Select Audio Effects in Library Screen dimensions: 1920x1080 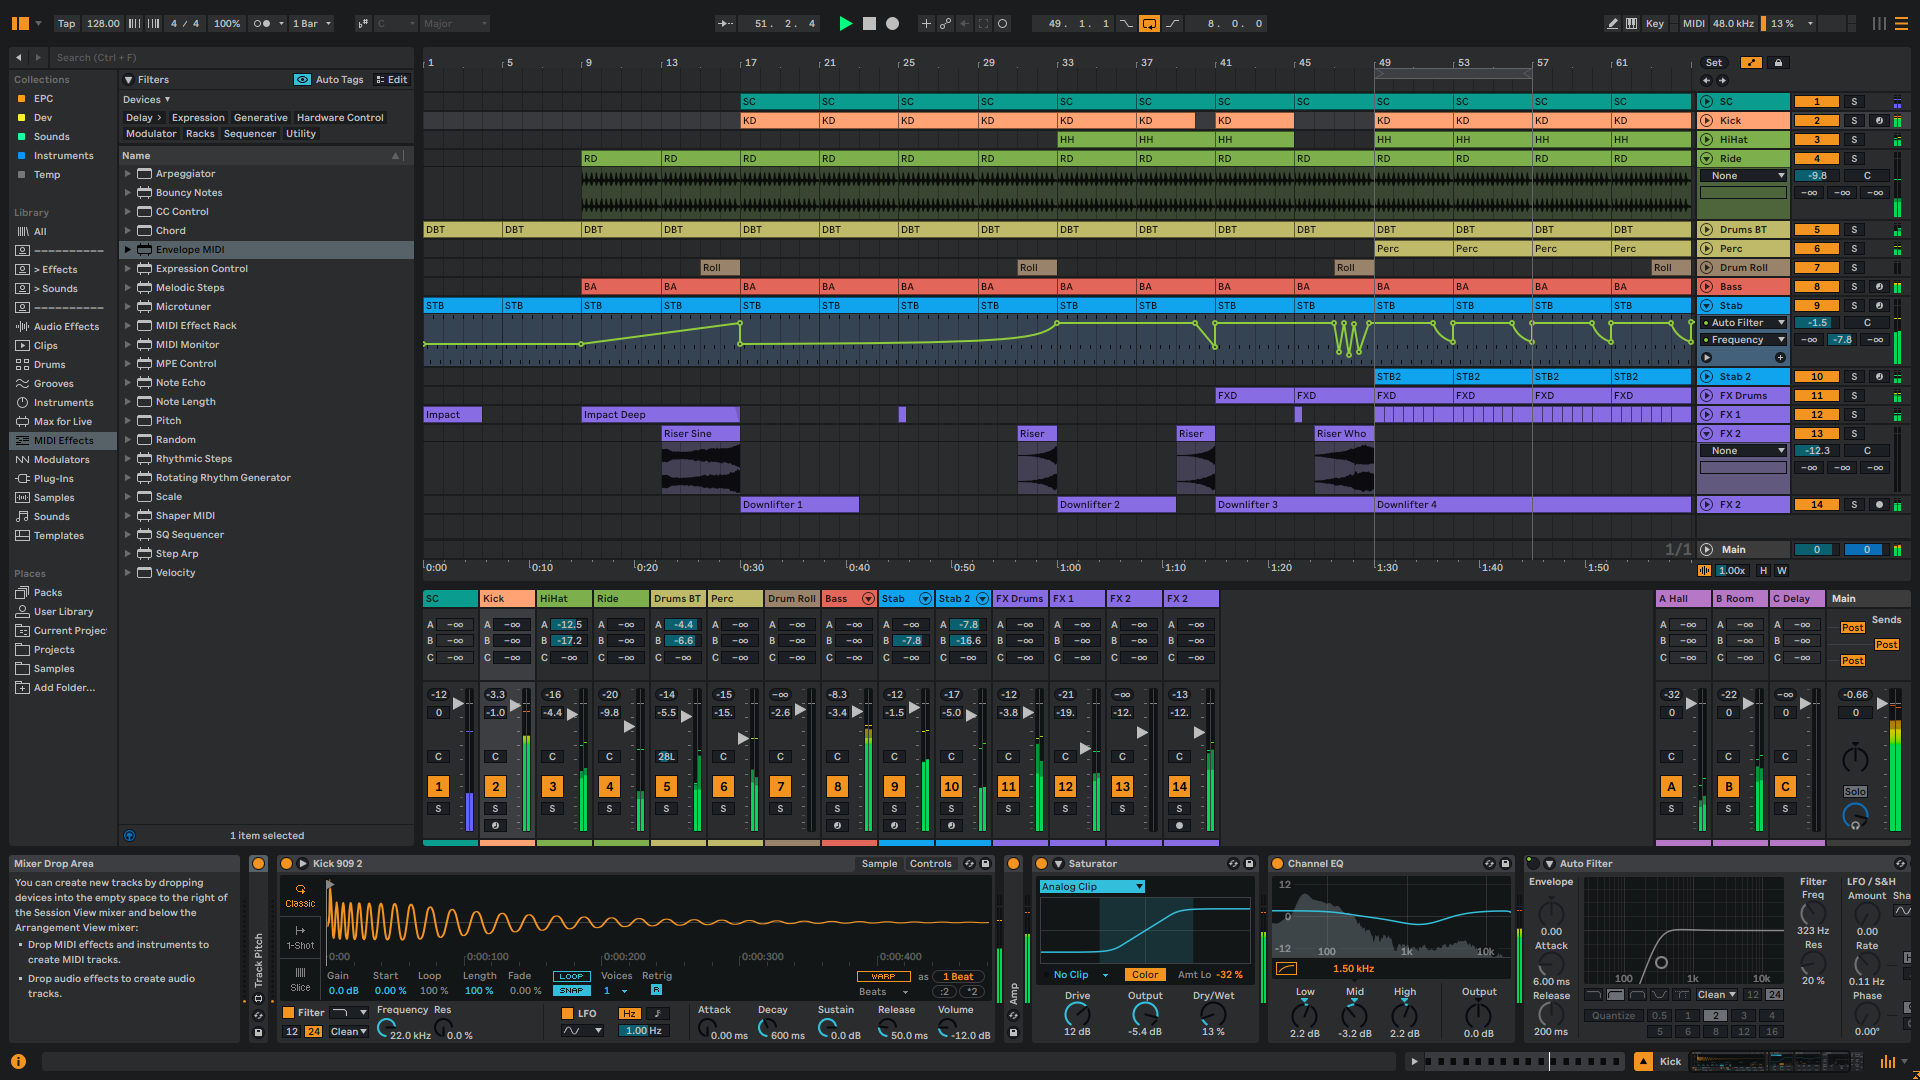[x=66, y=326]
